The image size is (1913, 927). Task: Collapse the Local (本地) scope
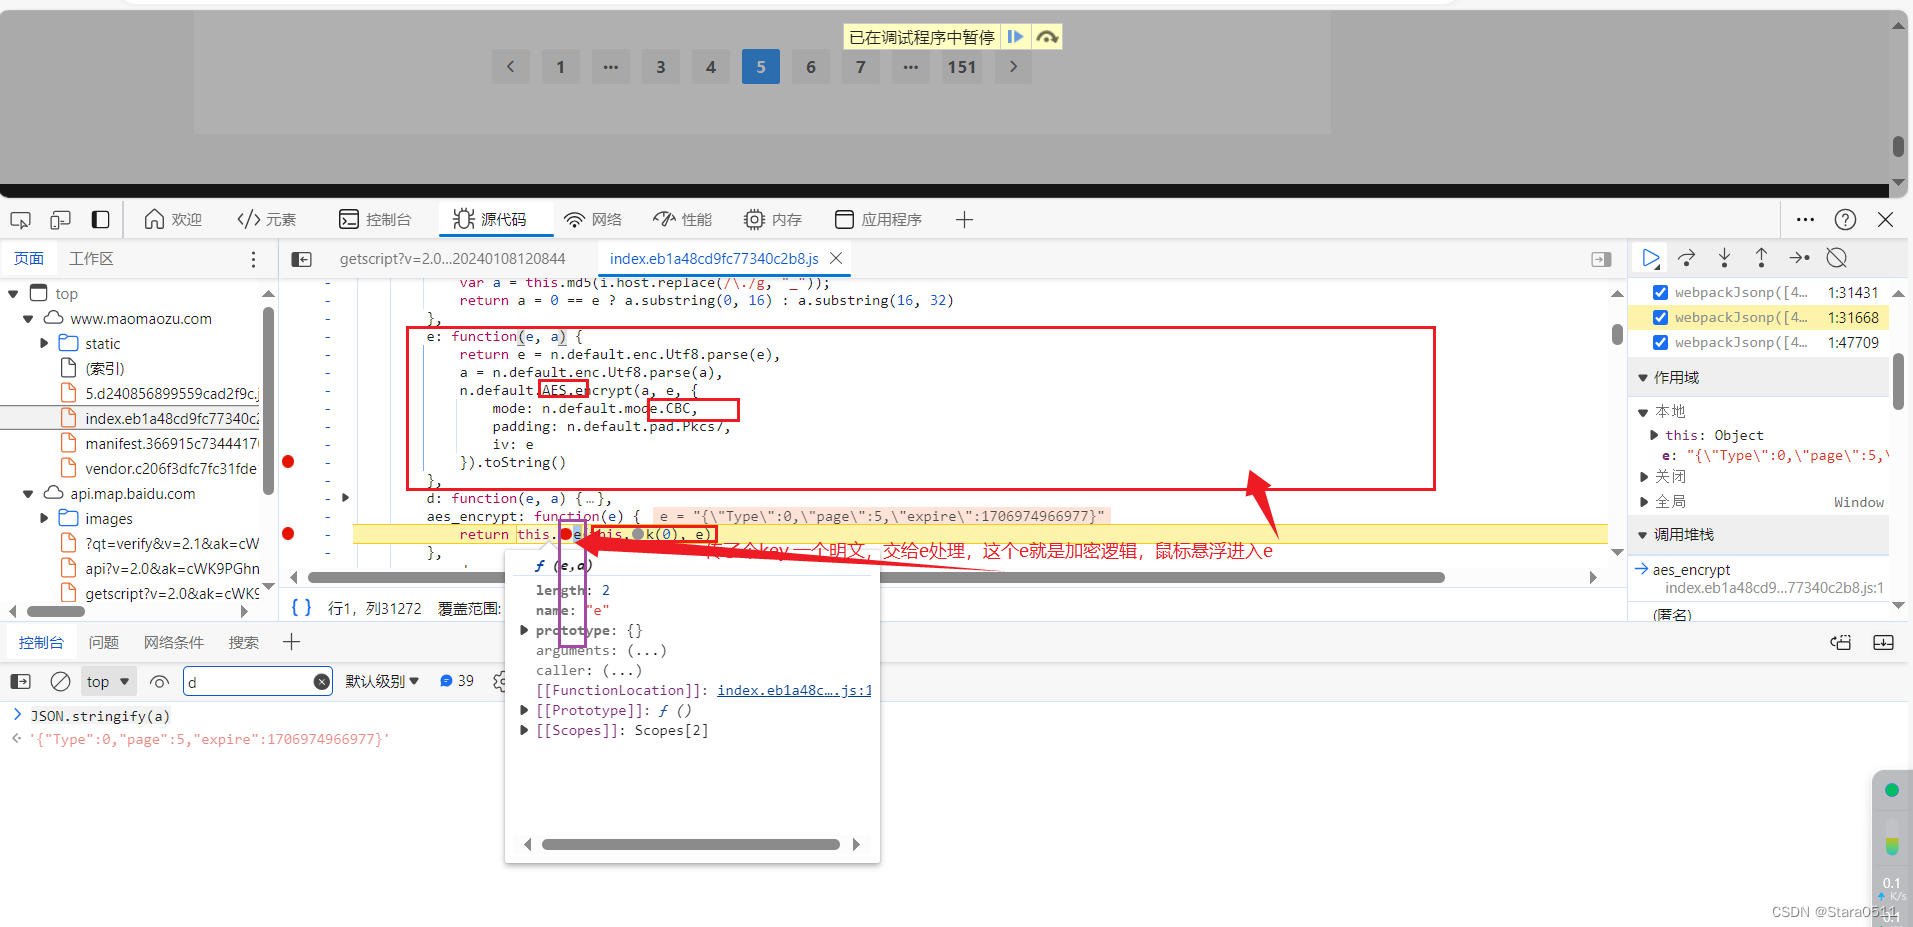coord(1642,412)
